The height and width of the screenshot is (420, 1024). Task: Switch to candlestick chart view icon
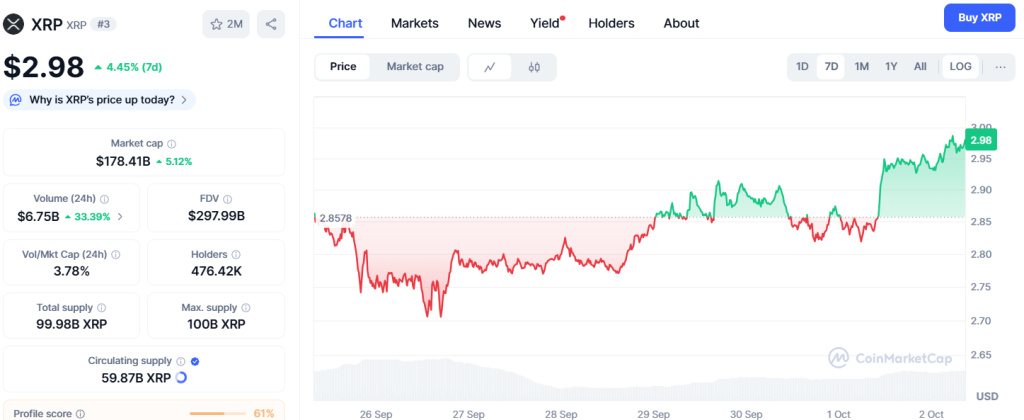(x=534, y=67)
